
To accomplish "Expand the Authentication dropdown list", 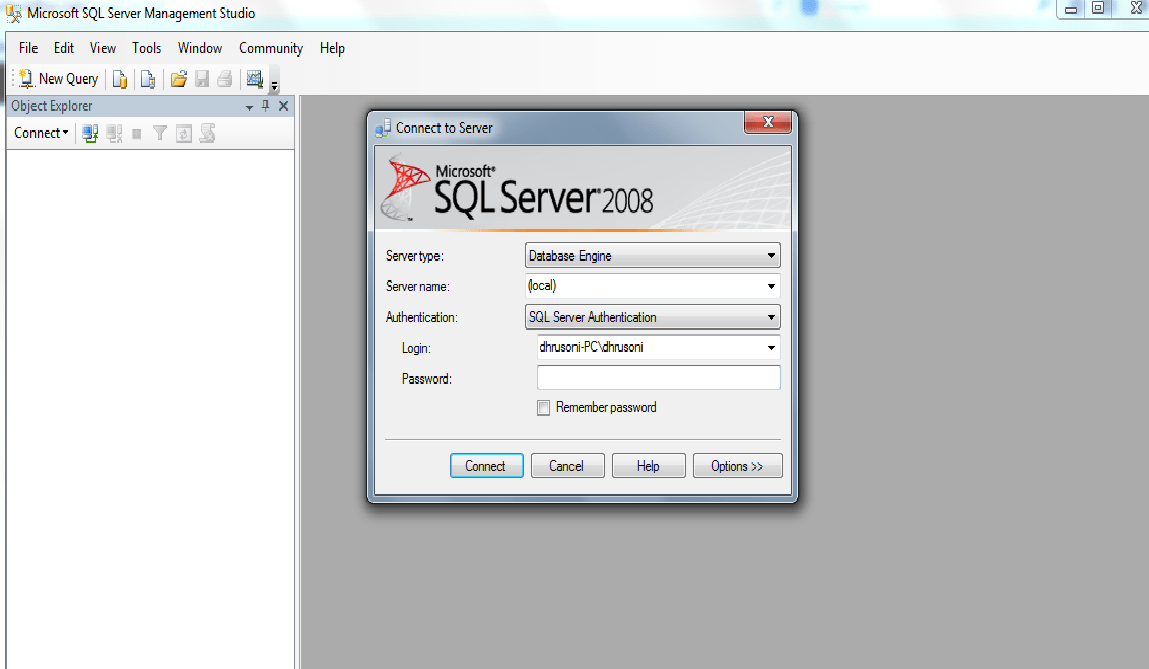I will pos(771,317).
